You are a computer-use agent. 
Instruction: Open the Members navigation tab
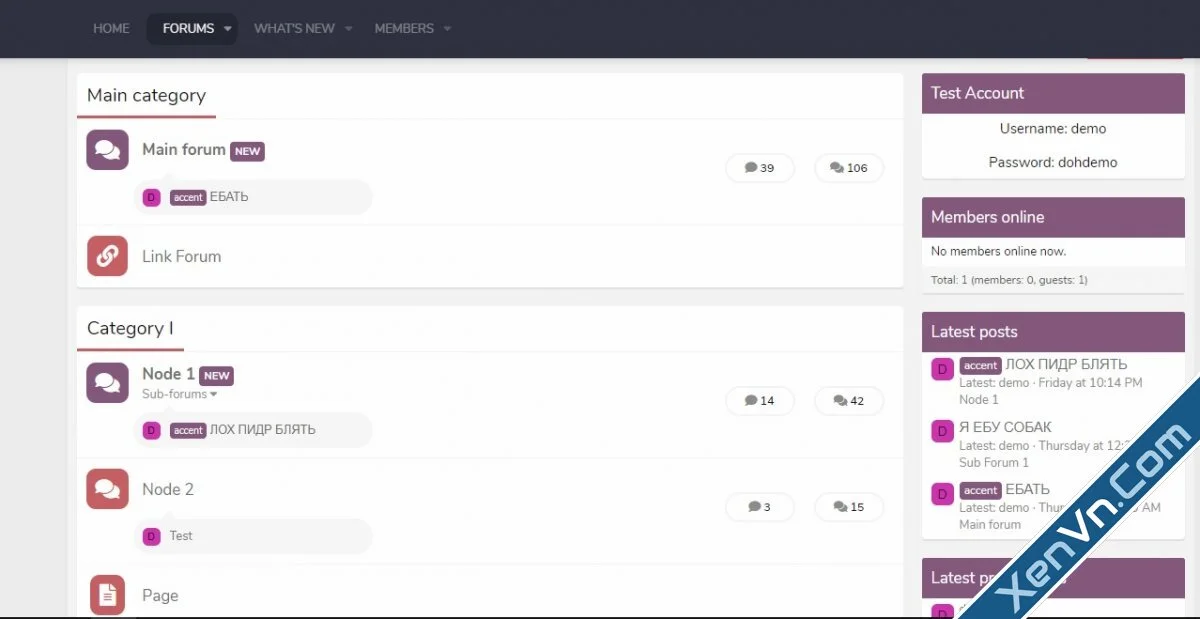(404, 29)
